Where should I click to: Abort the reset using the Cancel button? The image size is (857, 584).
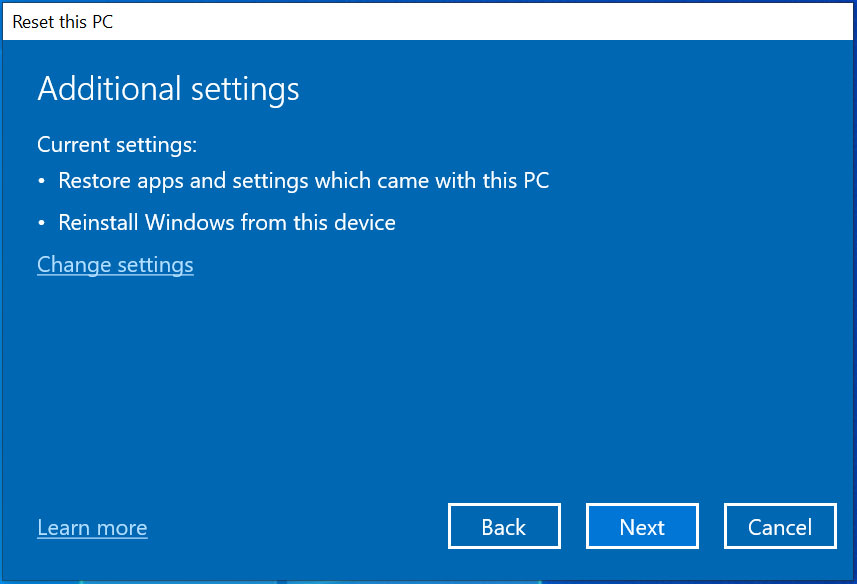point(780,526)
